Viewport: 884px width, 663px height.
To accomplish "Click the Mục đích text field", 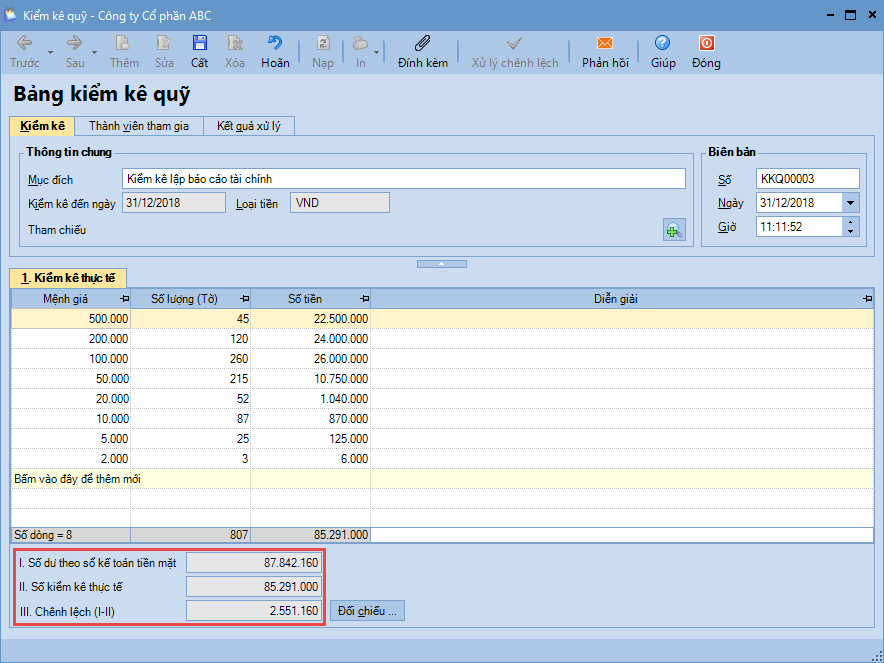I will click(x=403, y=179).
